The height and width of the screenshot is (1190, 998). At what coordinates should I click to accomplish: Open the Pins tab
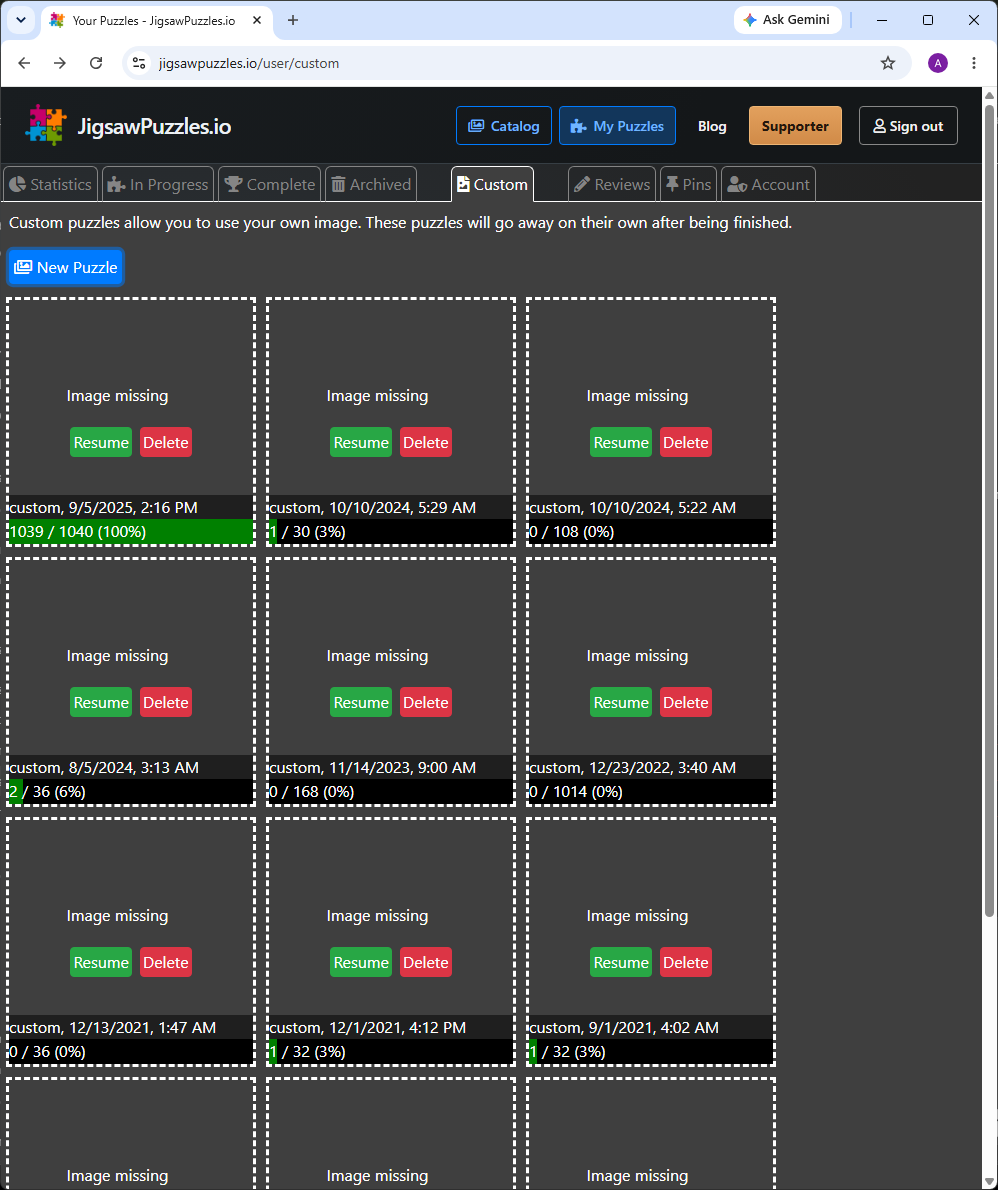(688, 184)
